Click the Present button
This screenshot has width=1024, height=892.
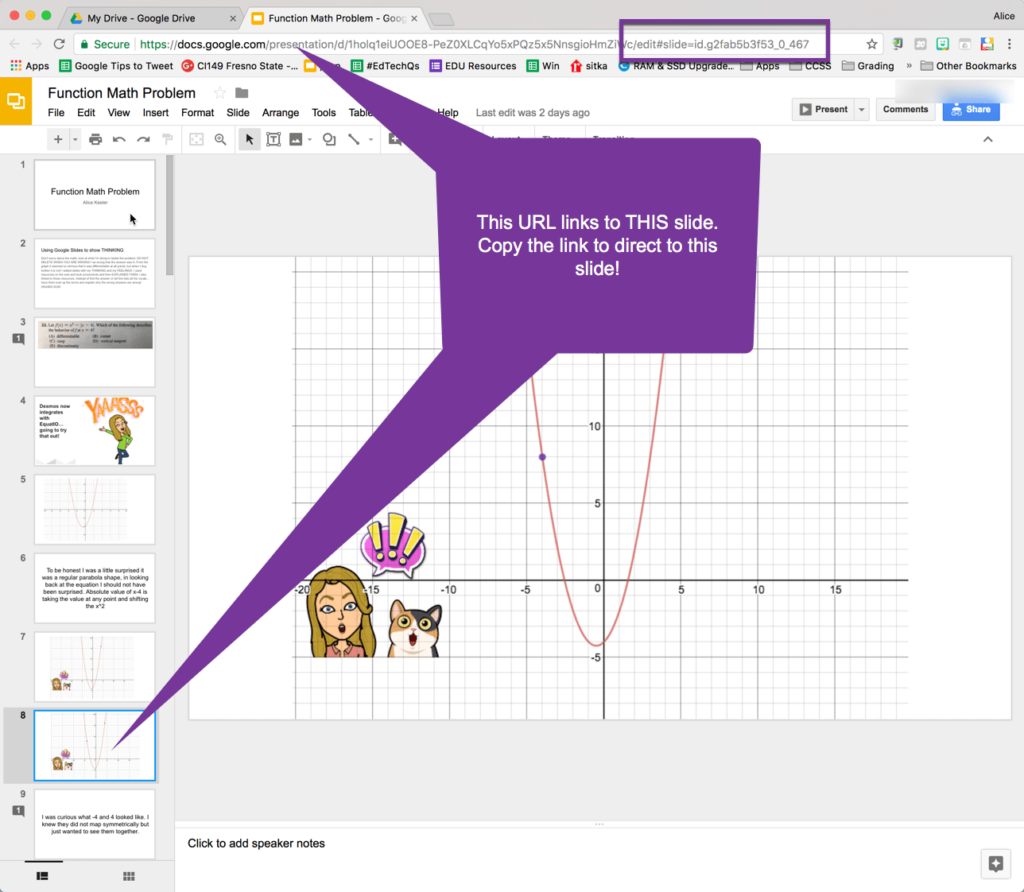pos(823,109)
